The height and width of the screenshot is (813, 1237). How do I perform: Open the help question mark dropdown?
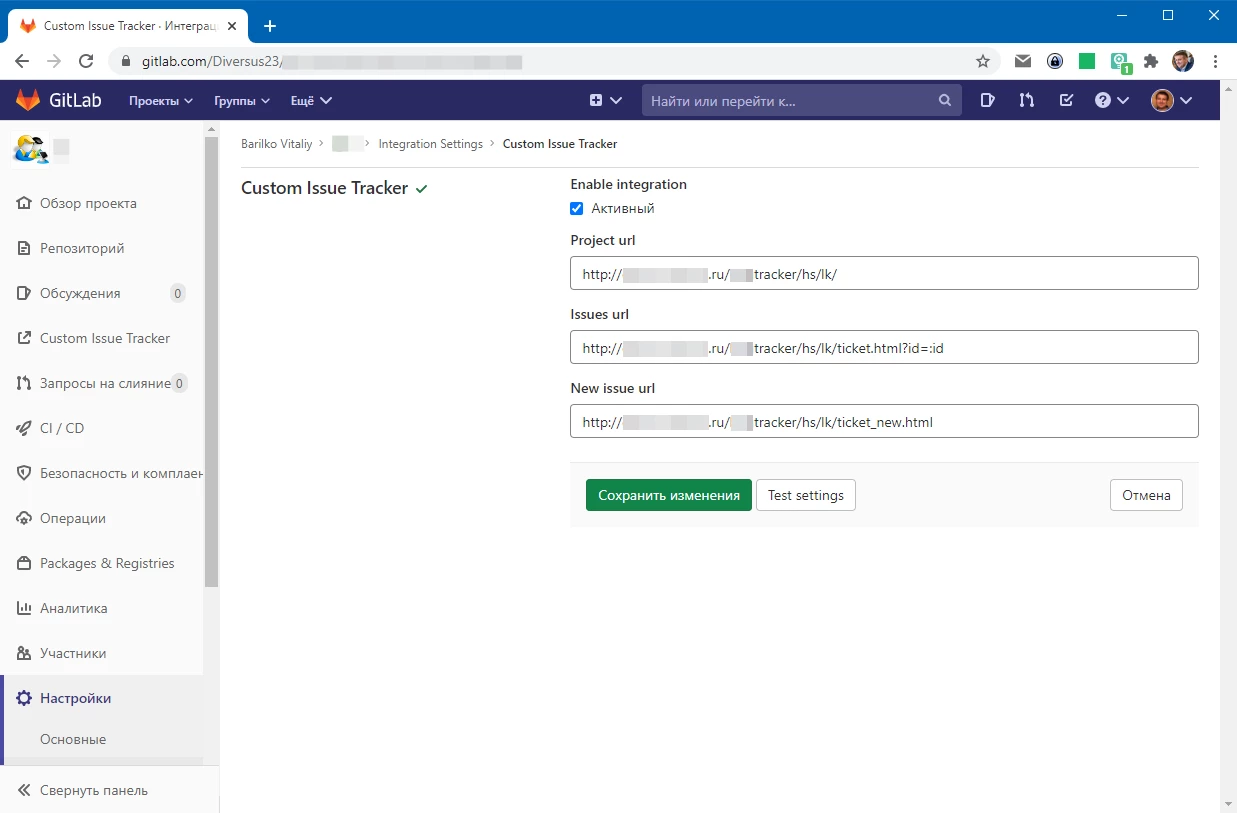point(1111,100)
